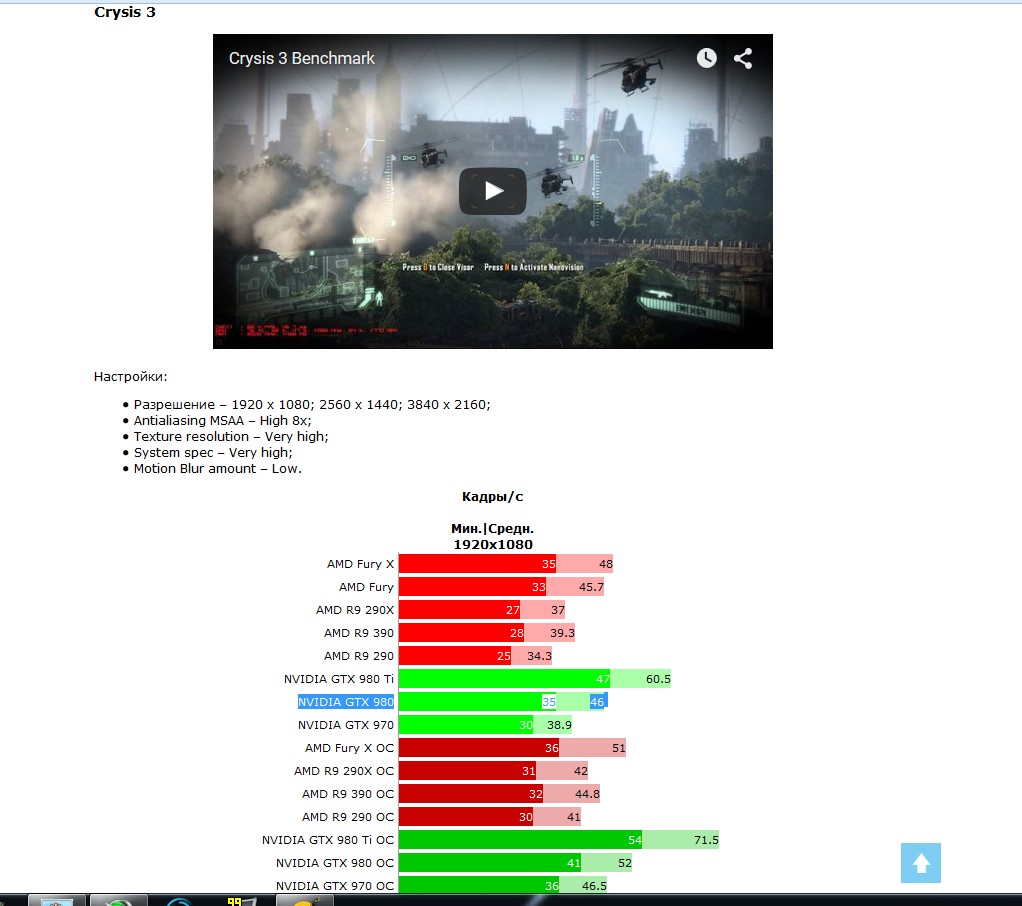This screenshot has width=1022, height=906.
Task: Play the Crysis 3 Benchmark video
Action: (x=492, y=191)
